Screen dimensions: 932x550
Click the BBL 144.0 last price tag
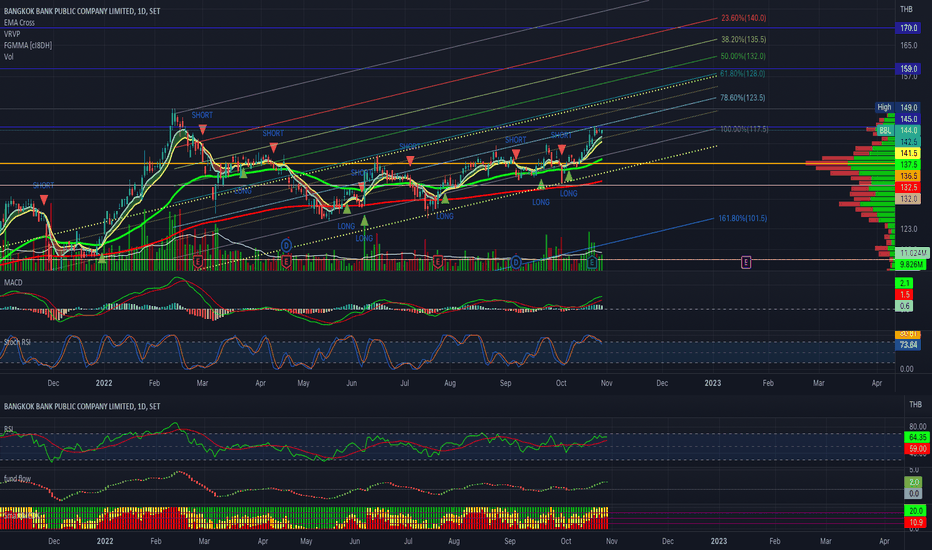[x=899, y=130]
